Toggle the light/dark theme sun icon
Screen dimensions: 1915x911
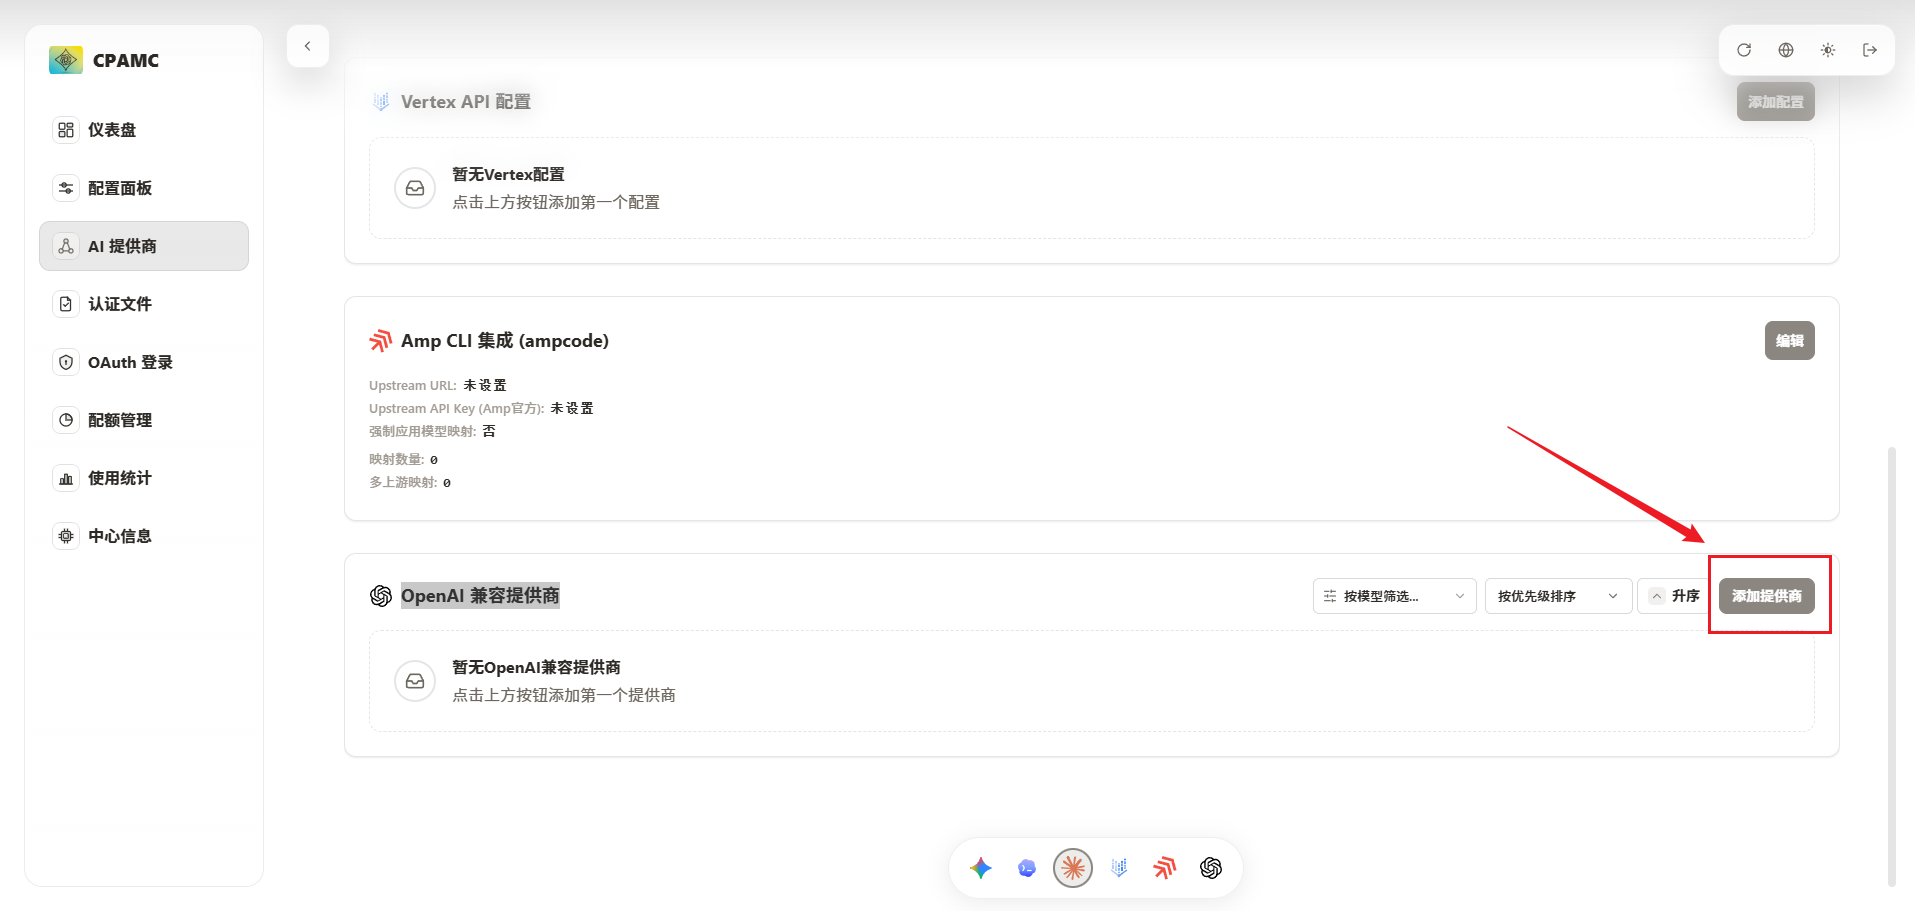[1828, 50]
